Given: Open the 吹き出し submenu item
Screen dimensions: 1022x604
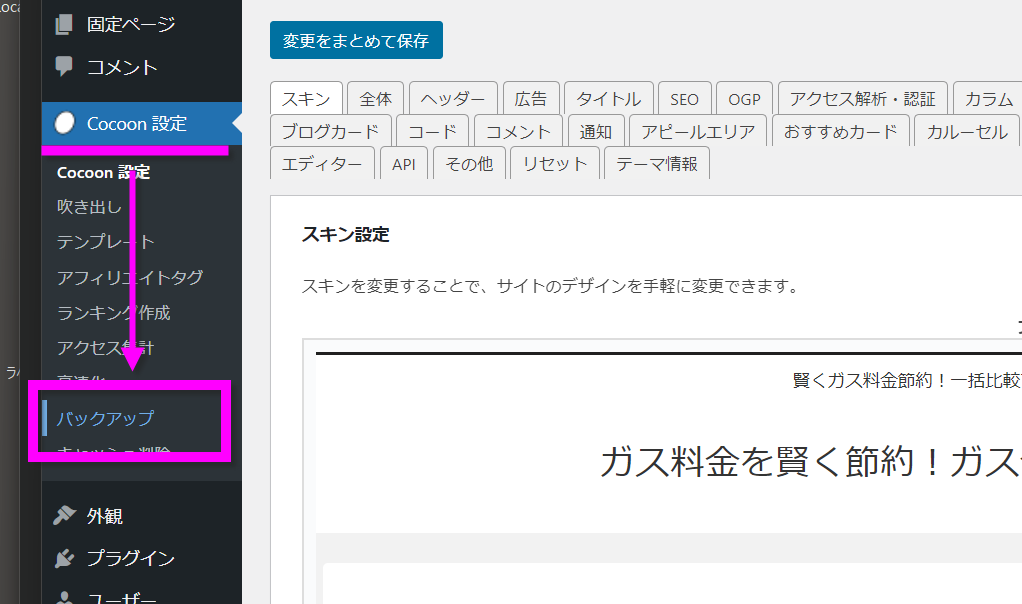Looking at the screenshot, I should [x=89, y=207].
